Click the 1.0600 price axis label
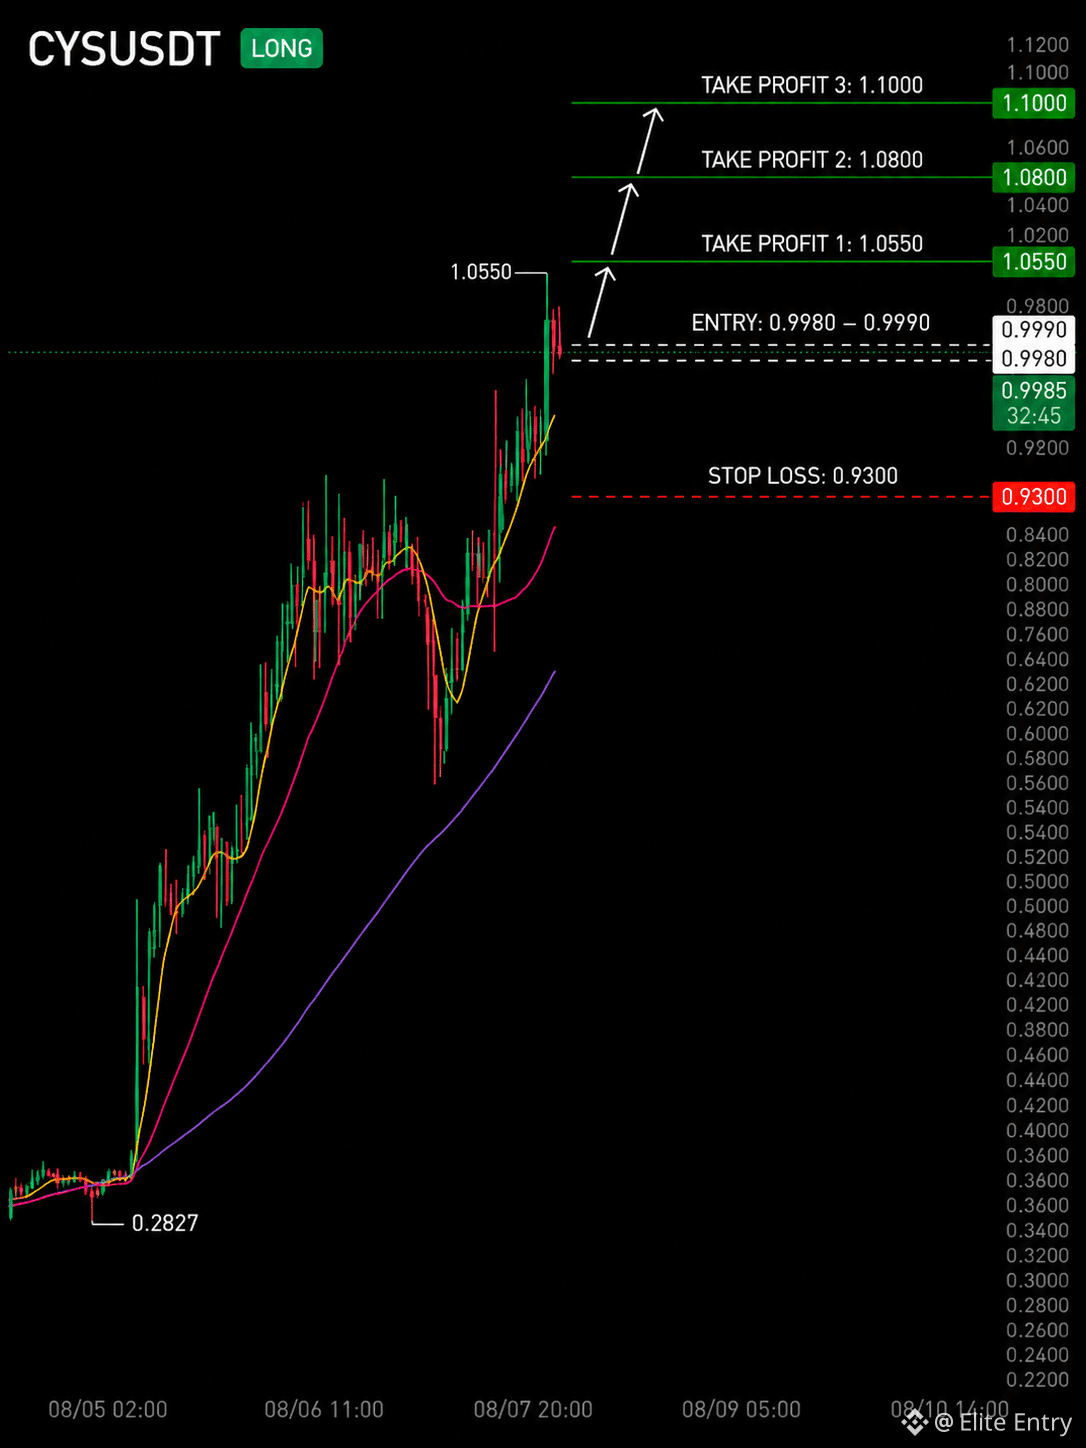Screen dimensions: 1086x1448 1038,148
